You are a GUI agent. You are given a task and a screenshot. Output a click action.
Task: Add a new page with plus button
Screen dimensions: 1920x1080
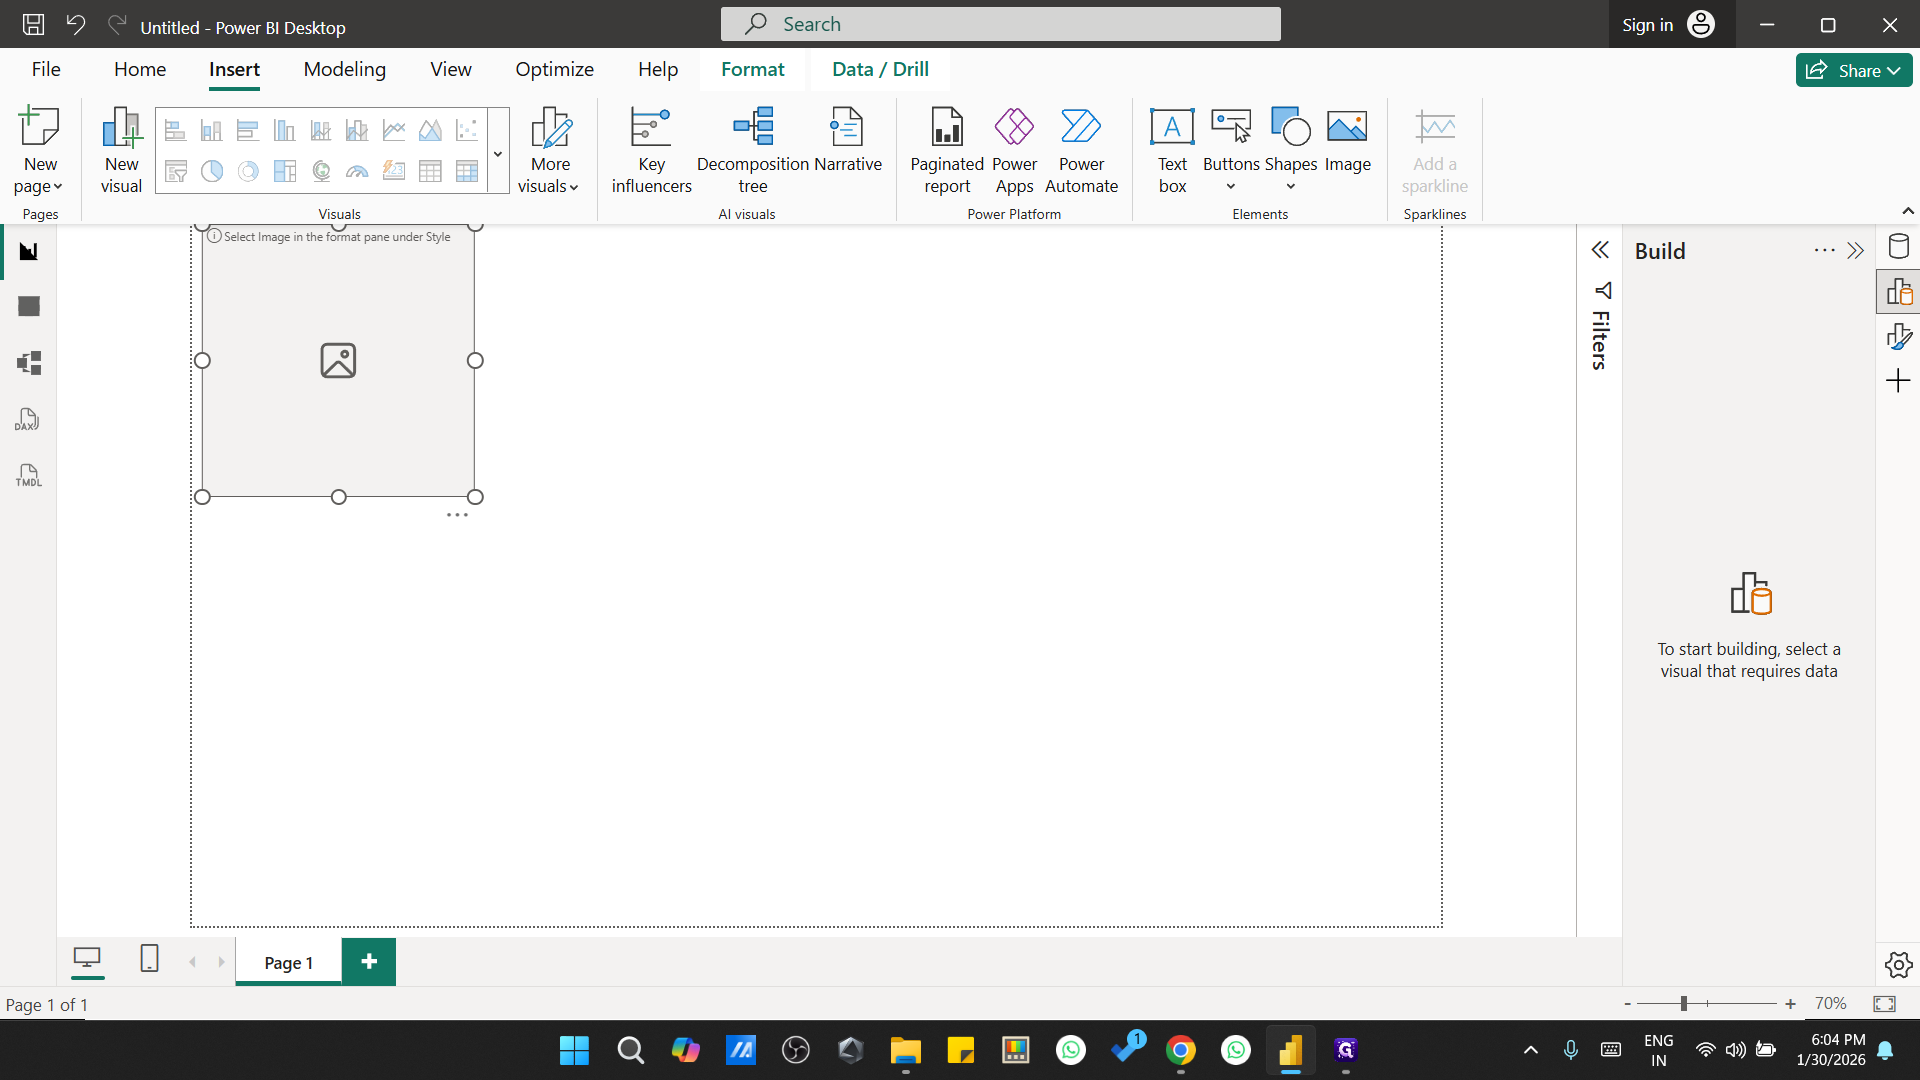tap(369, 961)
